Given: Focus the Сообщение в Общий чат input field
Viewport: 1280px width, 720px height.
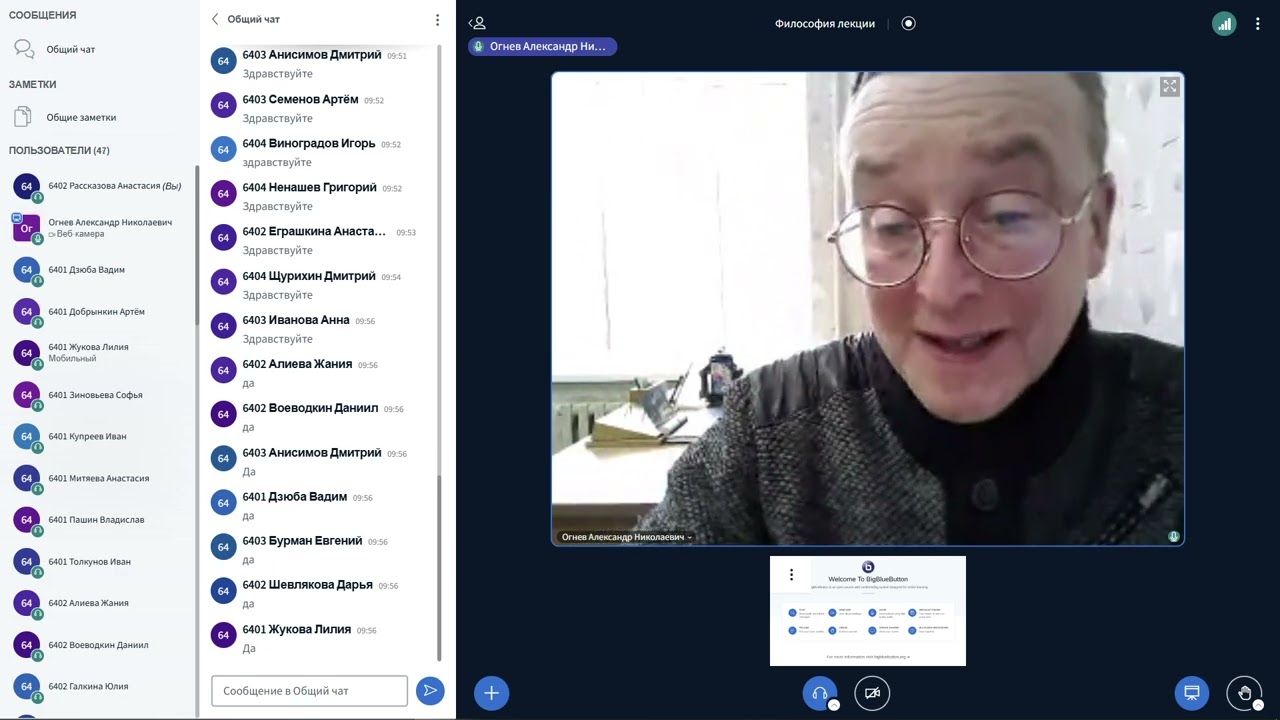Looking at the screenshot, I should click(309, 691).
